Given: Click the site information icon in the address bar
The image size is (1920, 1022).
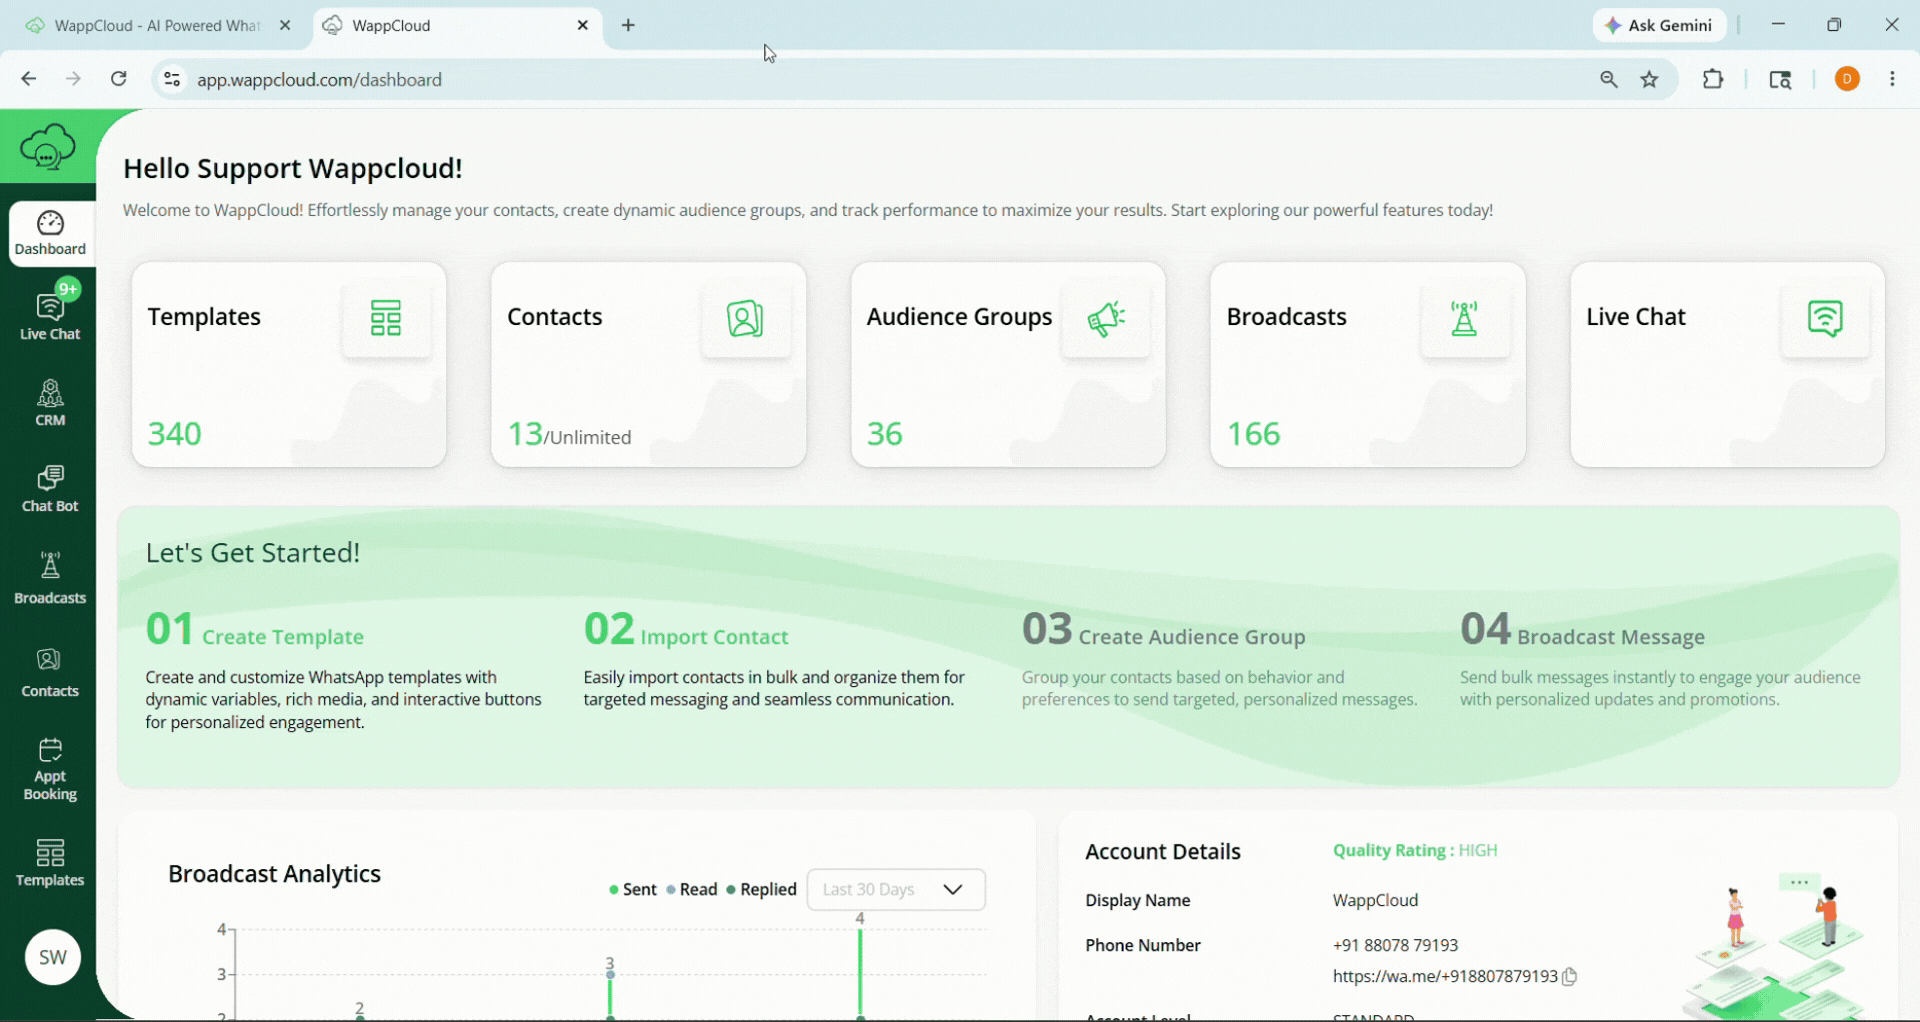Looking at the screenshot, I should pos(172,79).
